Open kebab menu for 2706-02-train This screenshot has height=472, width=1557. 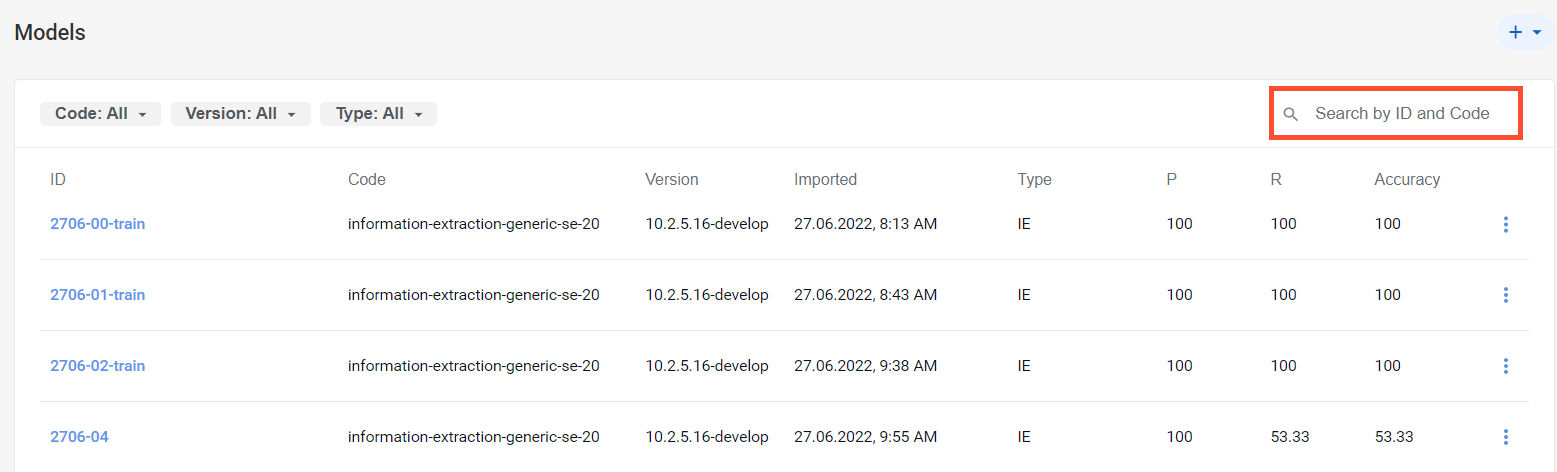[x=1506, y=366]
